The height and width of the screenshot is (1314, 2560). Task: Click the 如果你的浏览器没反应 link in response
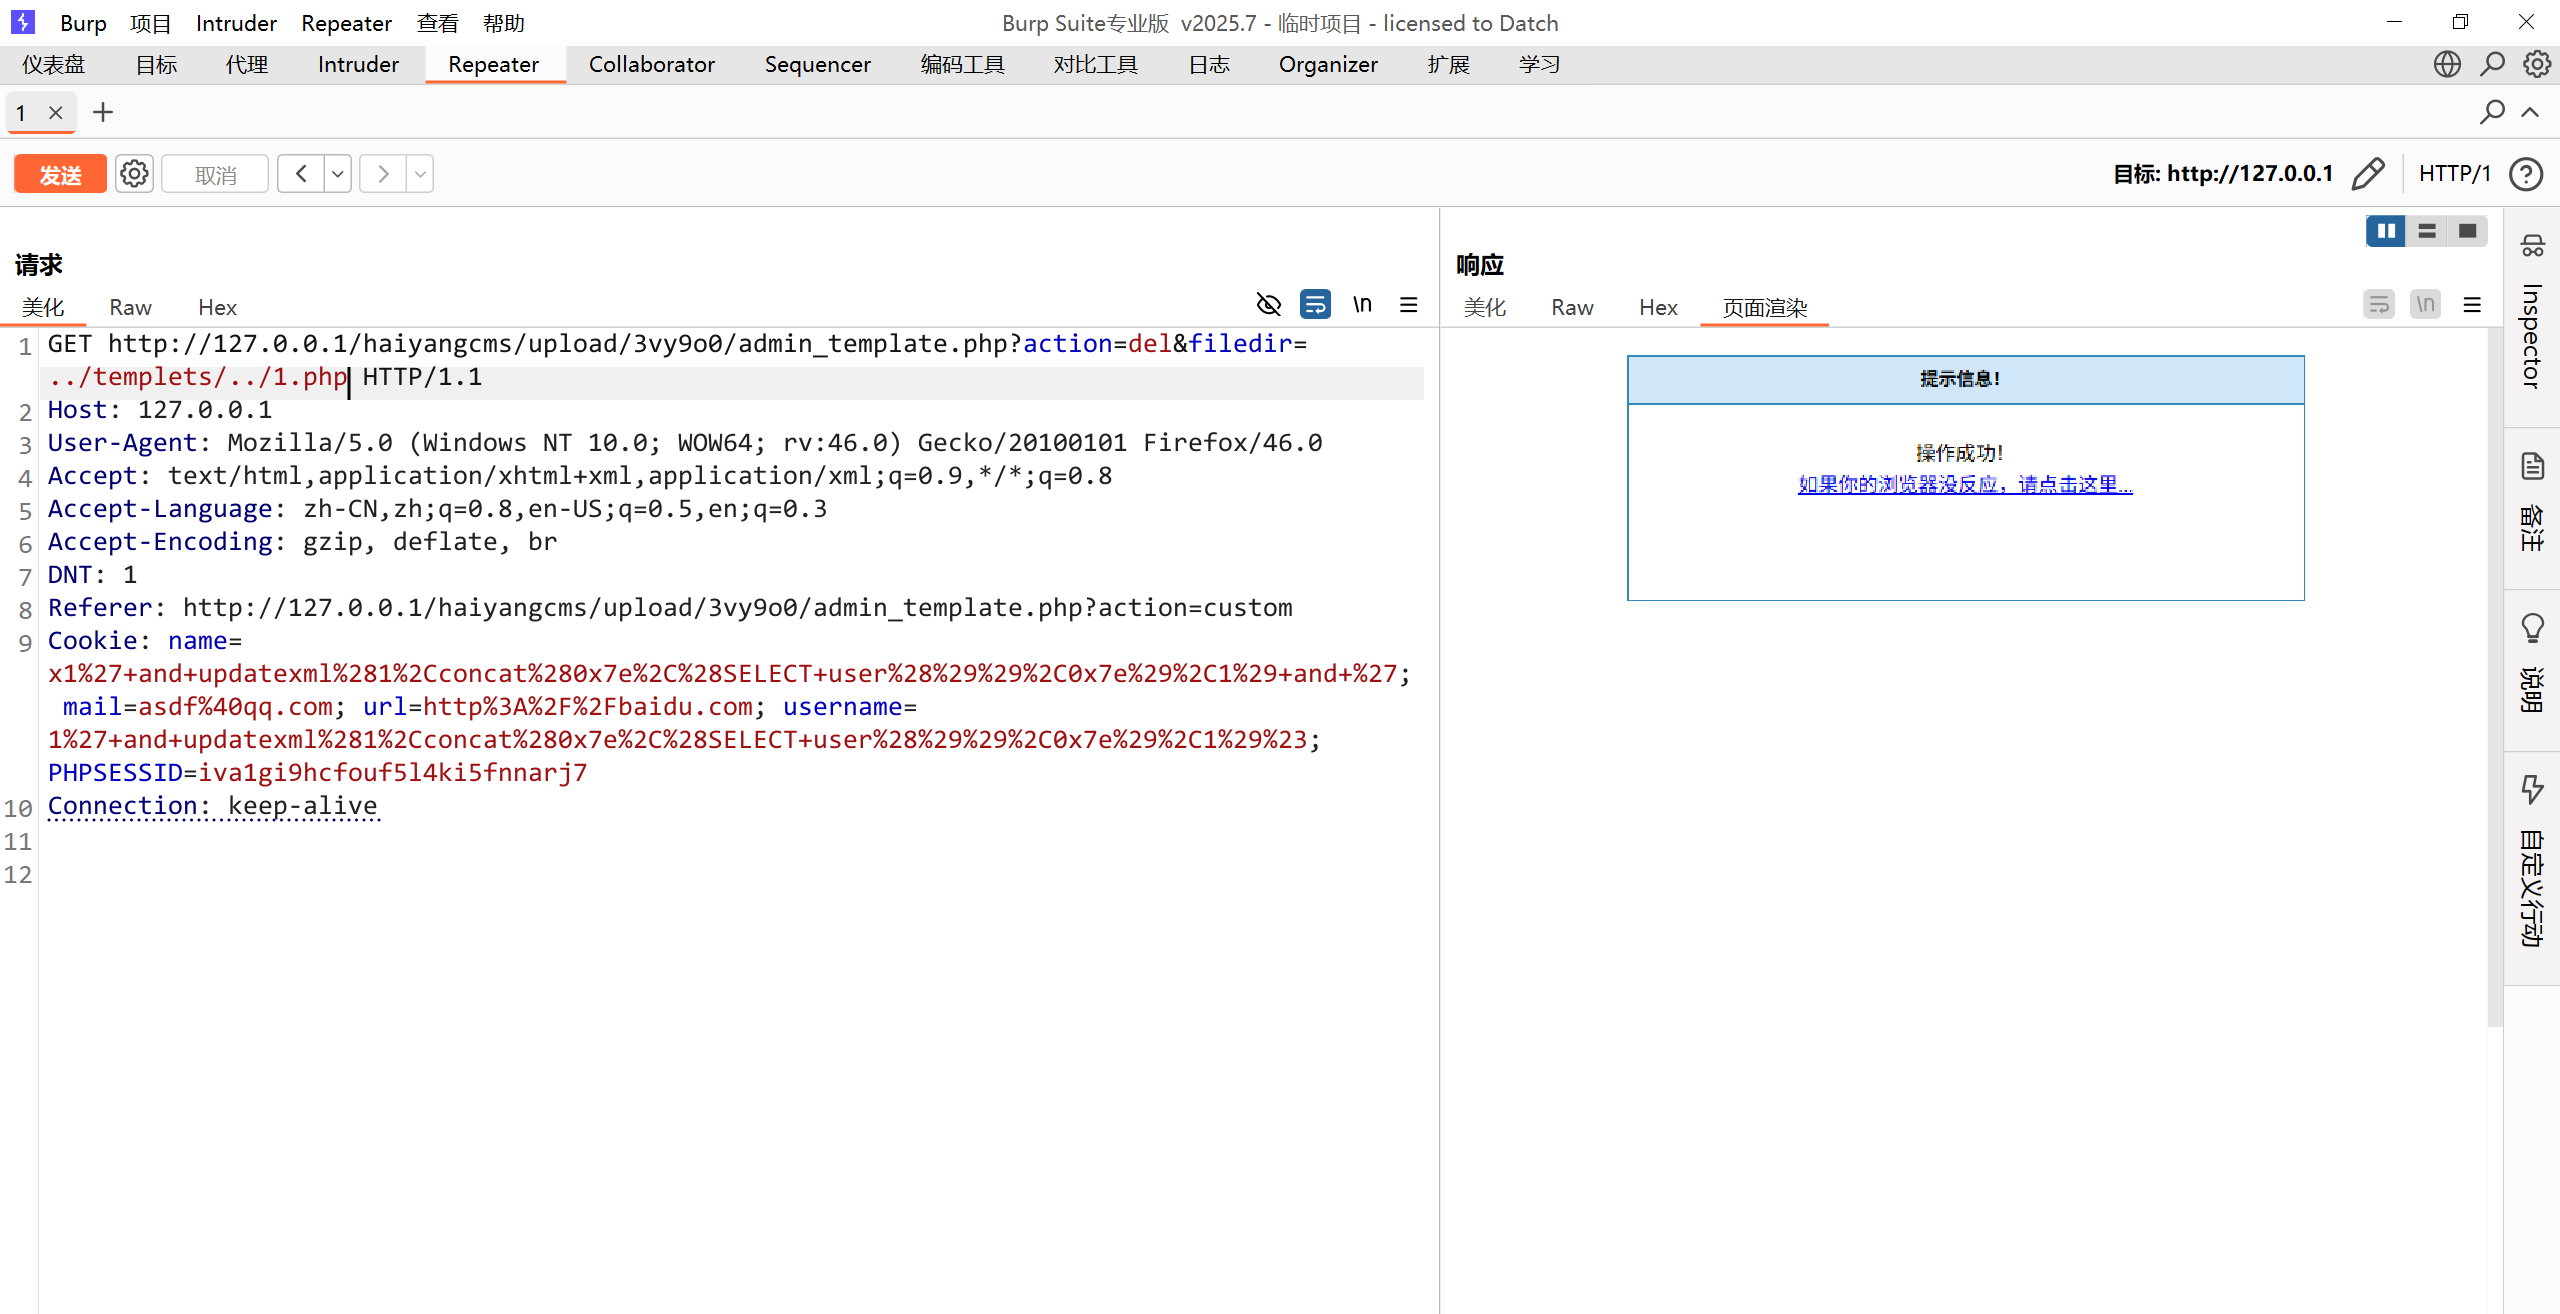click(1964, 485)
